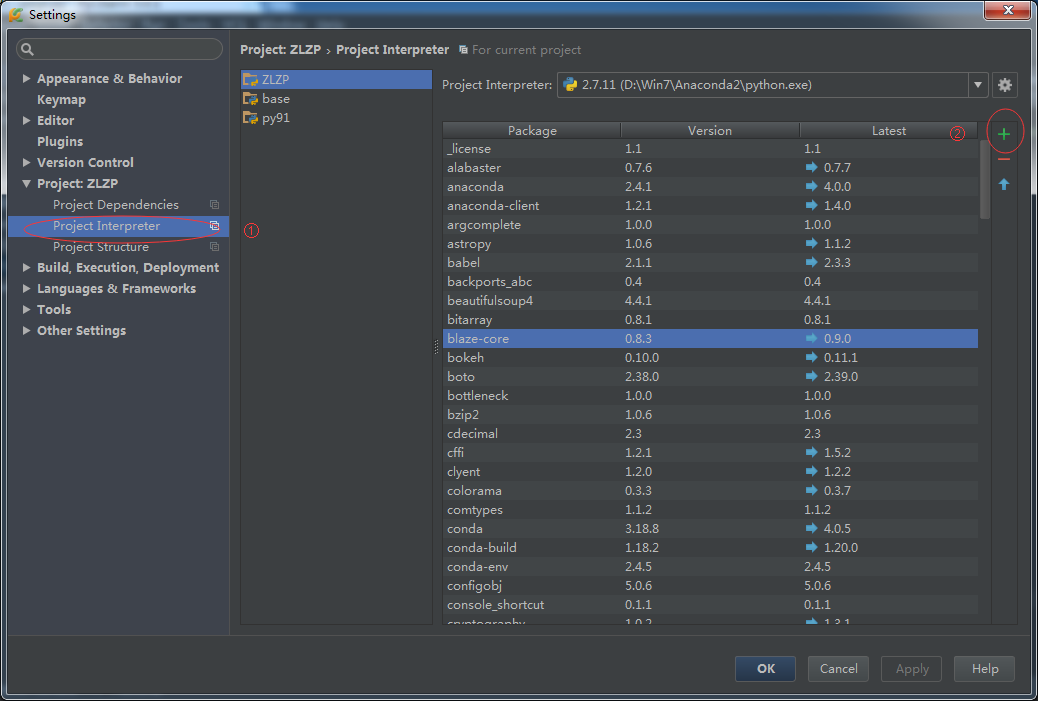
Task: Expand Build, Execution, Deployment section
Action: [x=26, y=267]
